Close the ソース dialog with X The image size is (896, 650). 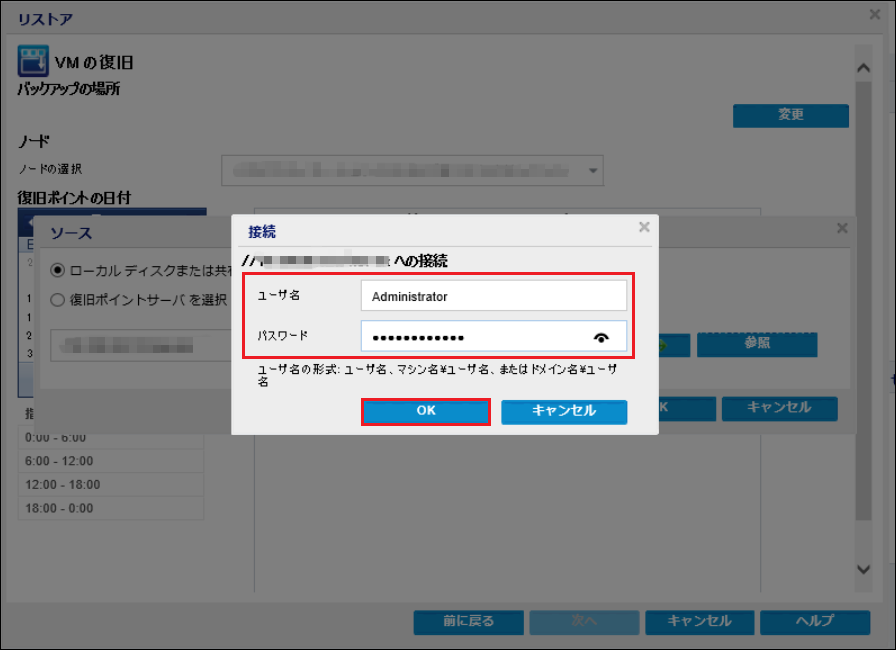tap(842, 228)
